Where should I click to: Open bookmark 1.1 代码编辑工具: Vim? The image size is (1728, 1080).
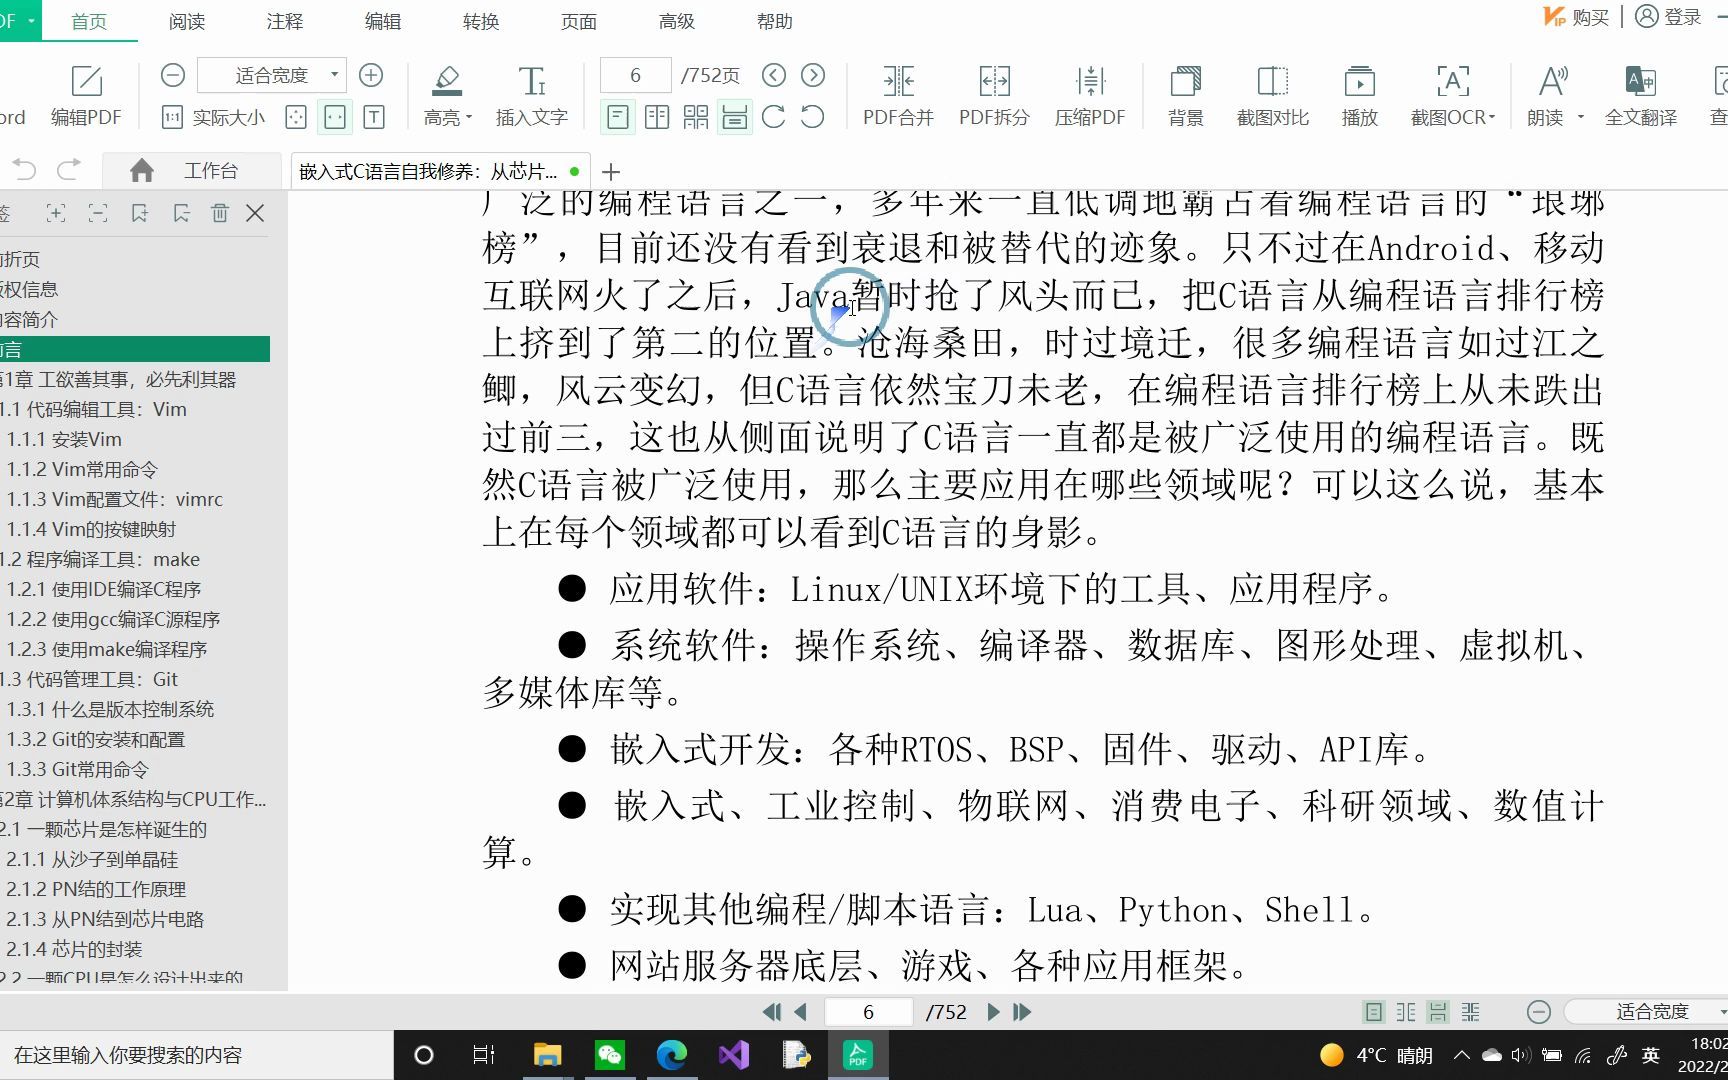point(94,409)
